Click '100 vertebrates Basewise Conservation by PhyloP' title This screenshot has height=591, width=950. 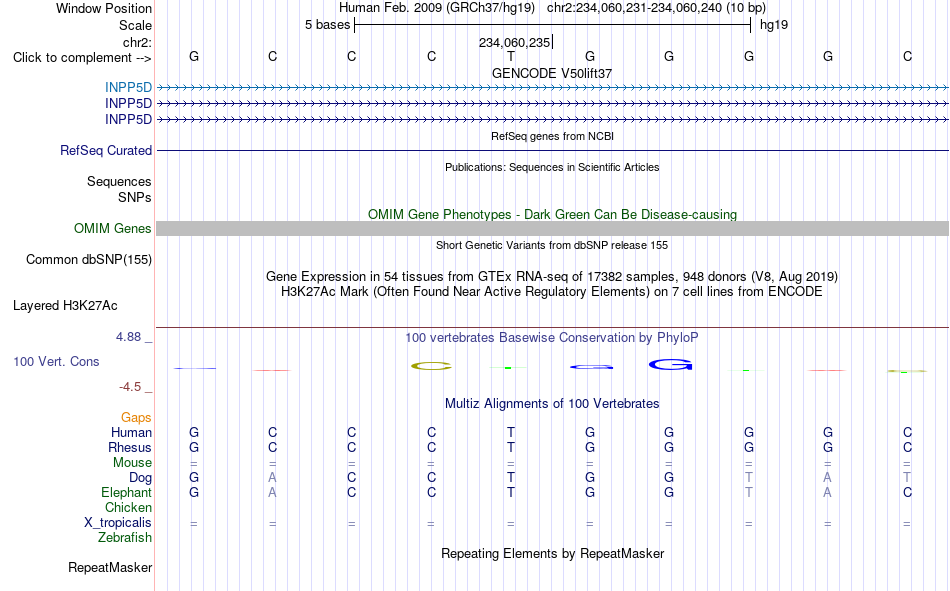[x=552, y=338]
